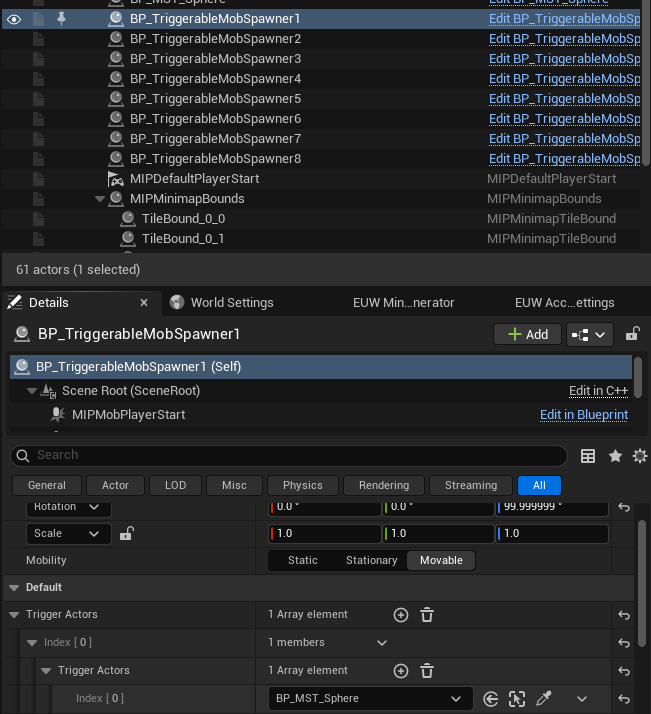Add element to inner Trigger Actors array

[x=401, y=671]
